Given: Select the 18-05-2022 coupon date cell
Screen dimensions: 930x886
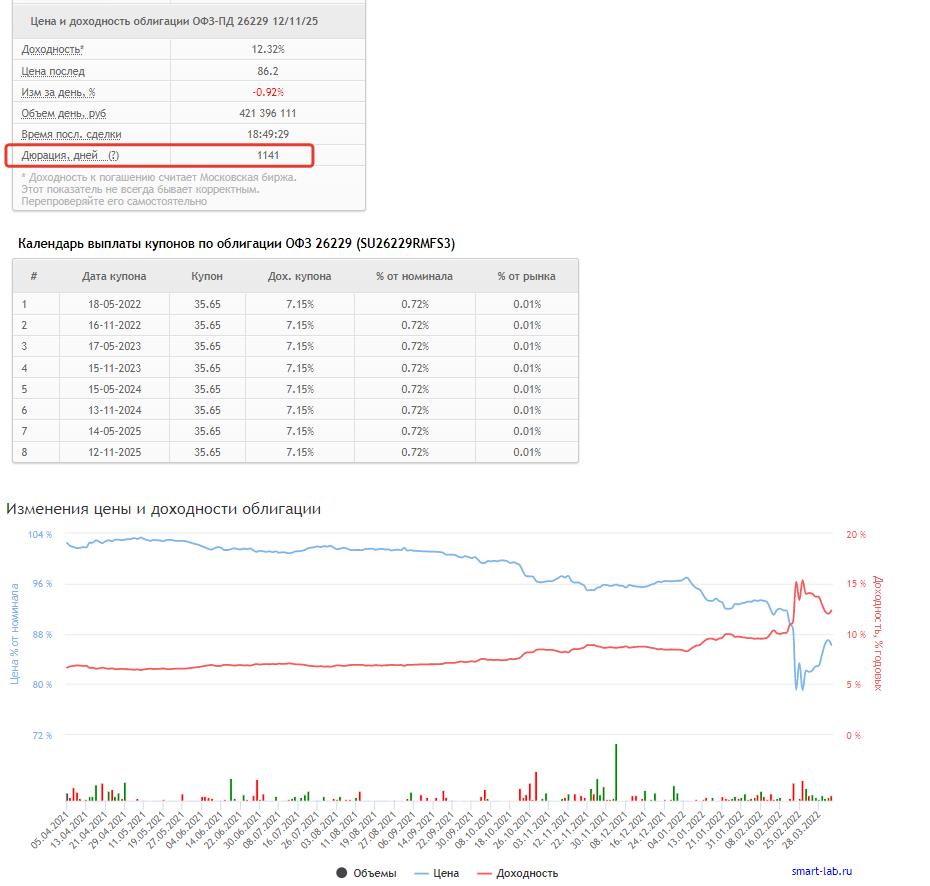Looking at the screenshot, I should point(114,304).
